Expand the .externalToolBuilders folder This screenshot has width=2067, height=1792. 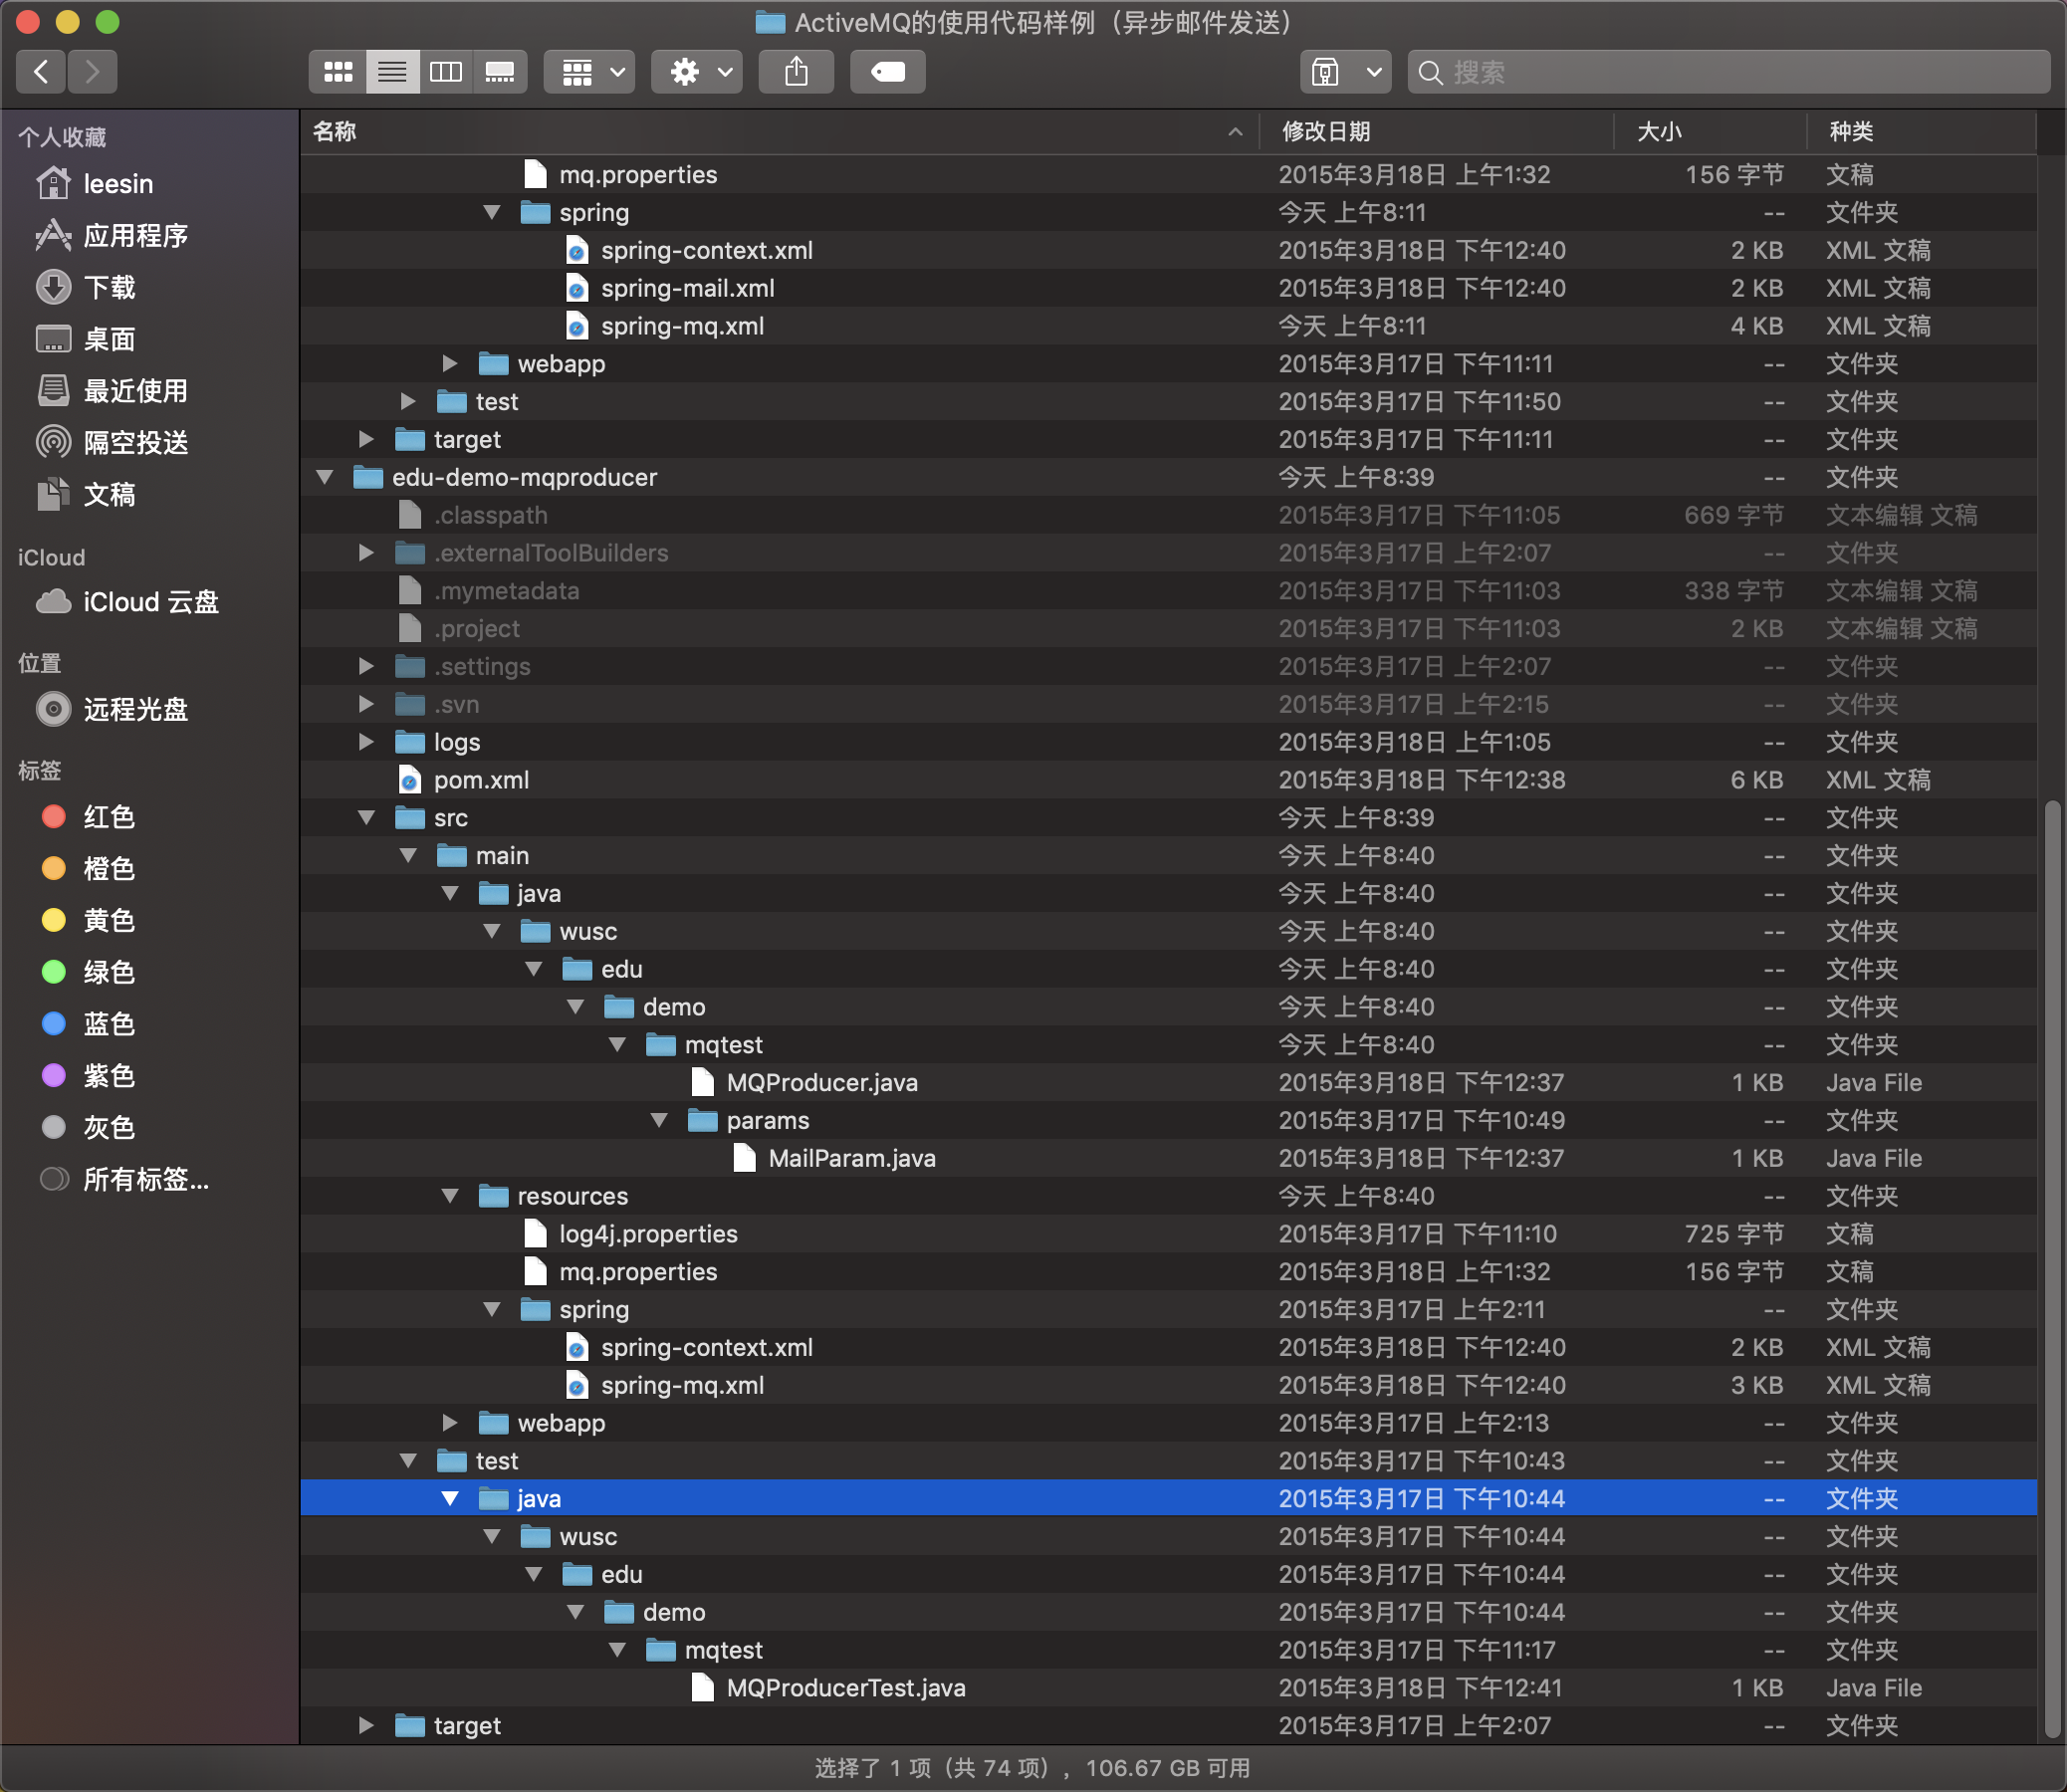366,553
